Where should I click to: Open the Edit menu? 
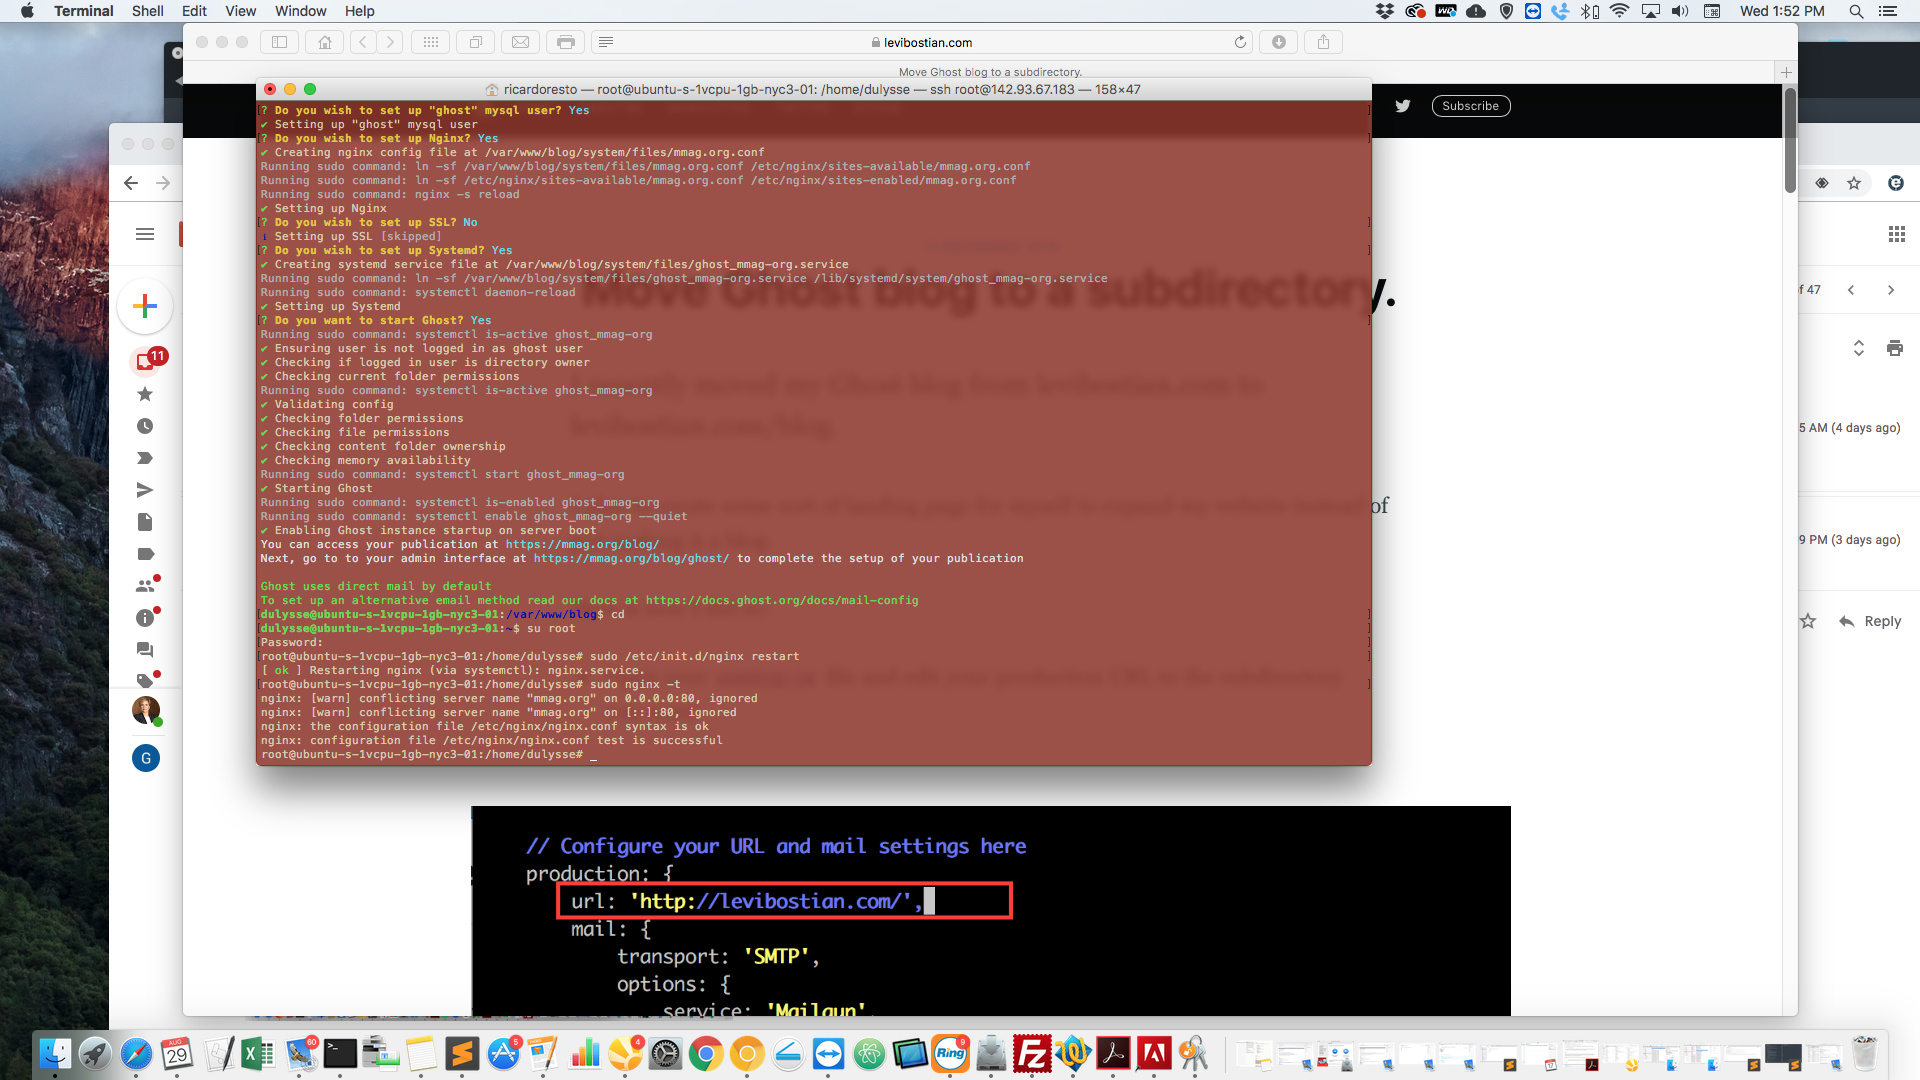194,11
